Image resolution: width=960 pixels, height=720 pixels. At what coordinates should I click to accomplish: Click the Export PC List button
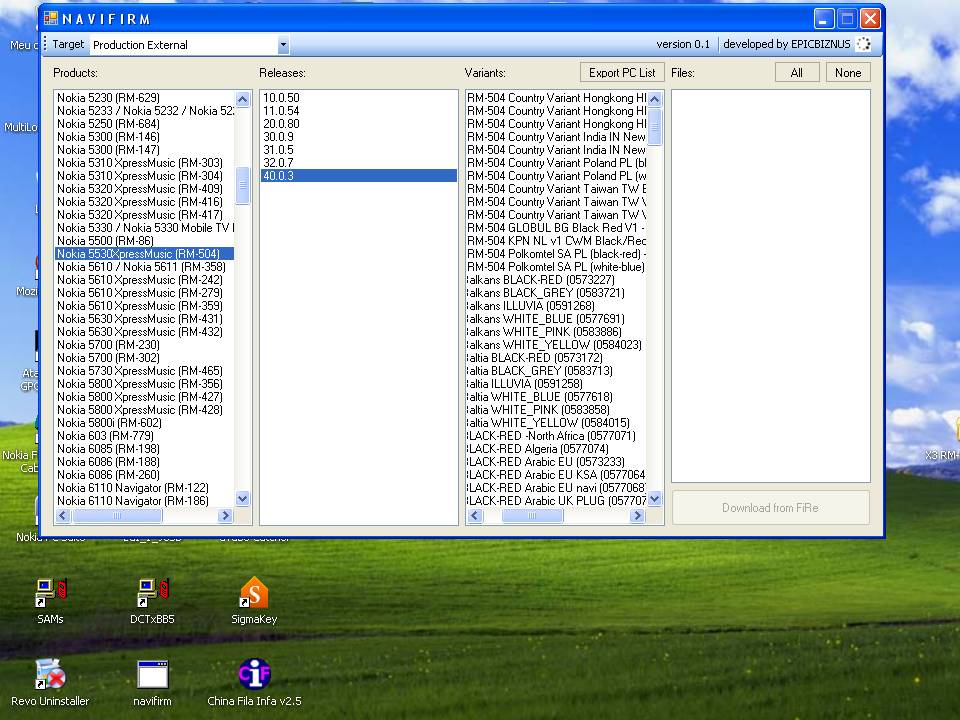622,73
